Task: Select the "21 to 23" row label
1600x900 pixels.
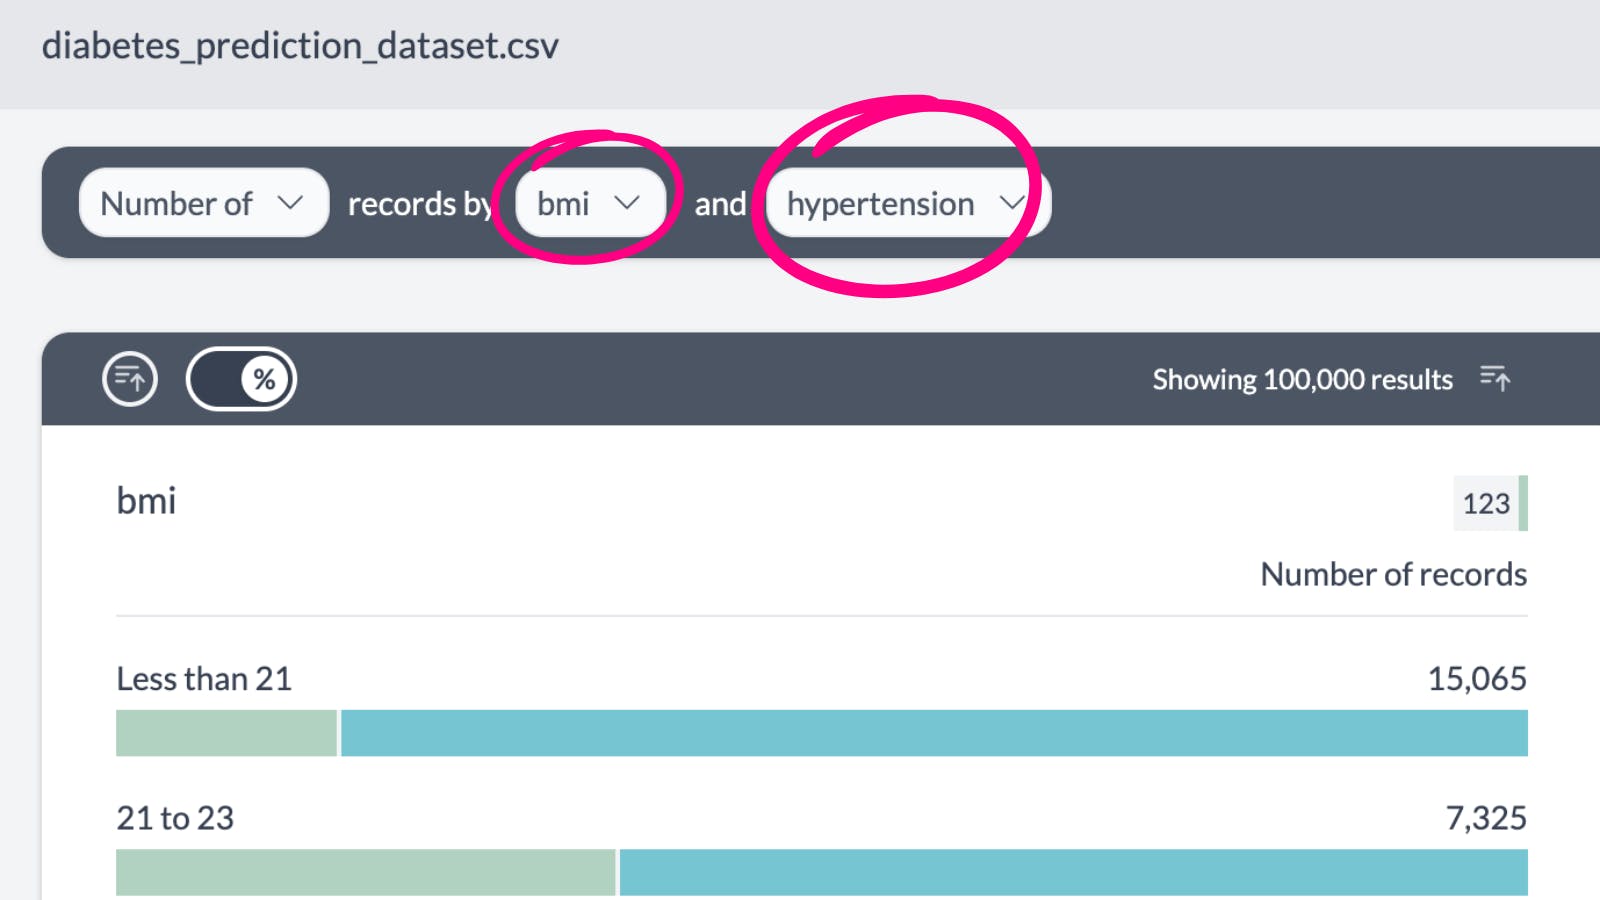Action: point(175,818)
